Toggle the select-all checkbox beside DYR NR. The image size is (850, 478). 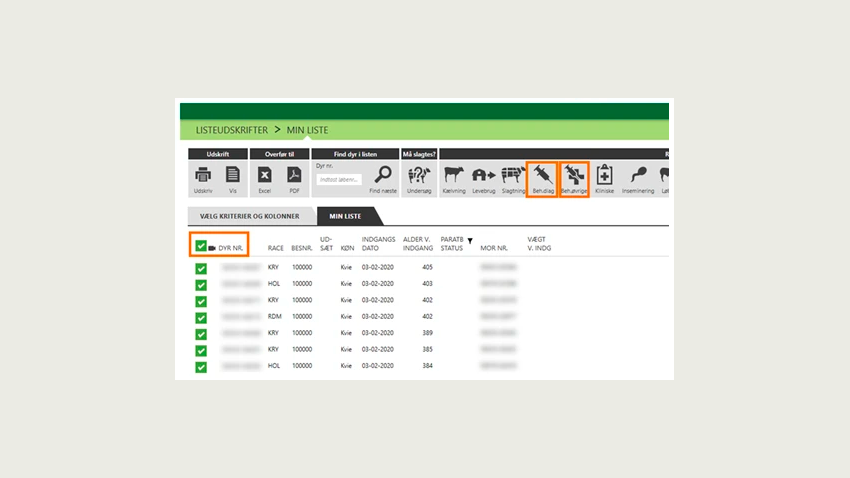[201, 245]
